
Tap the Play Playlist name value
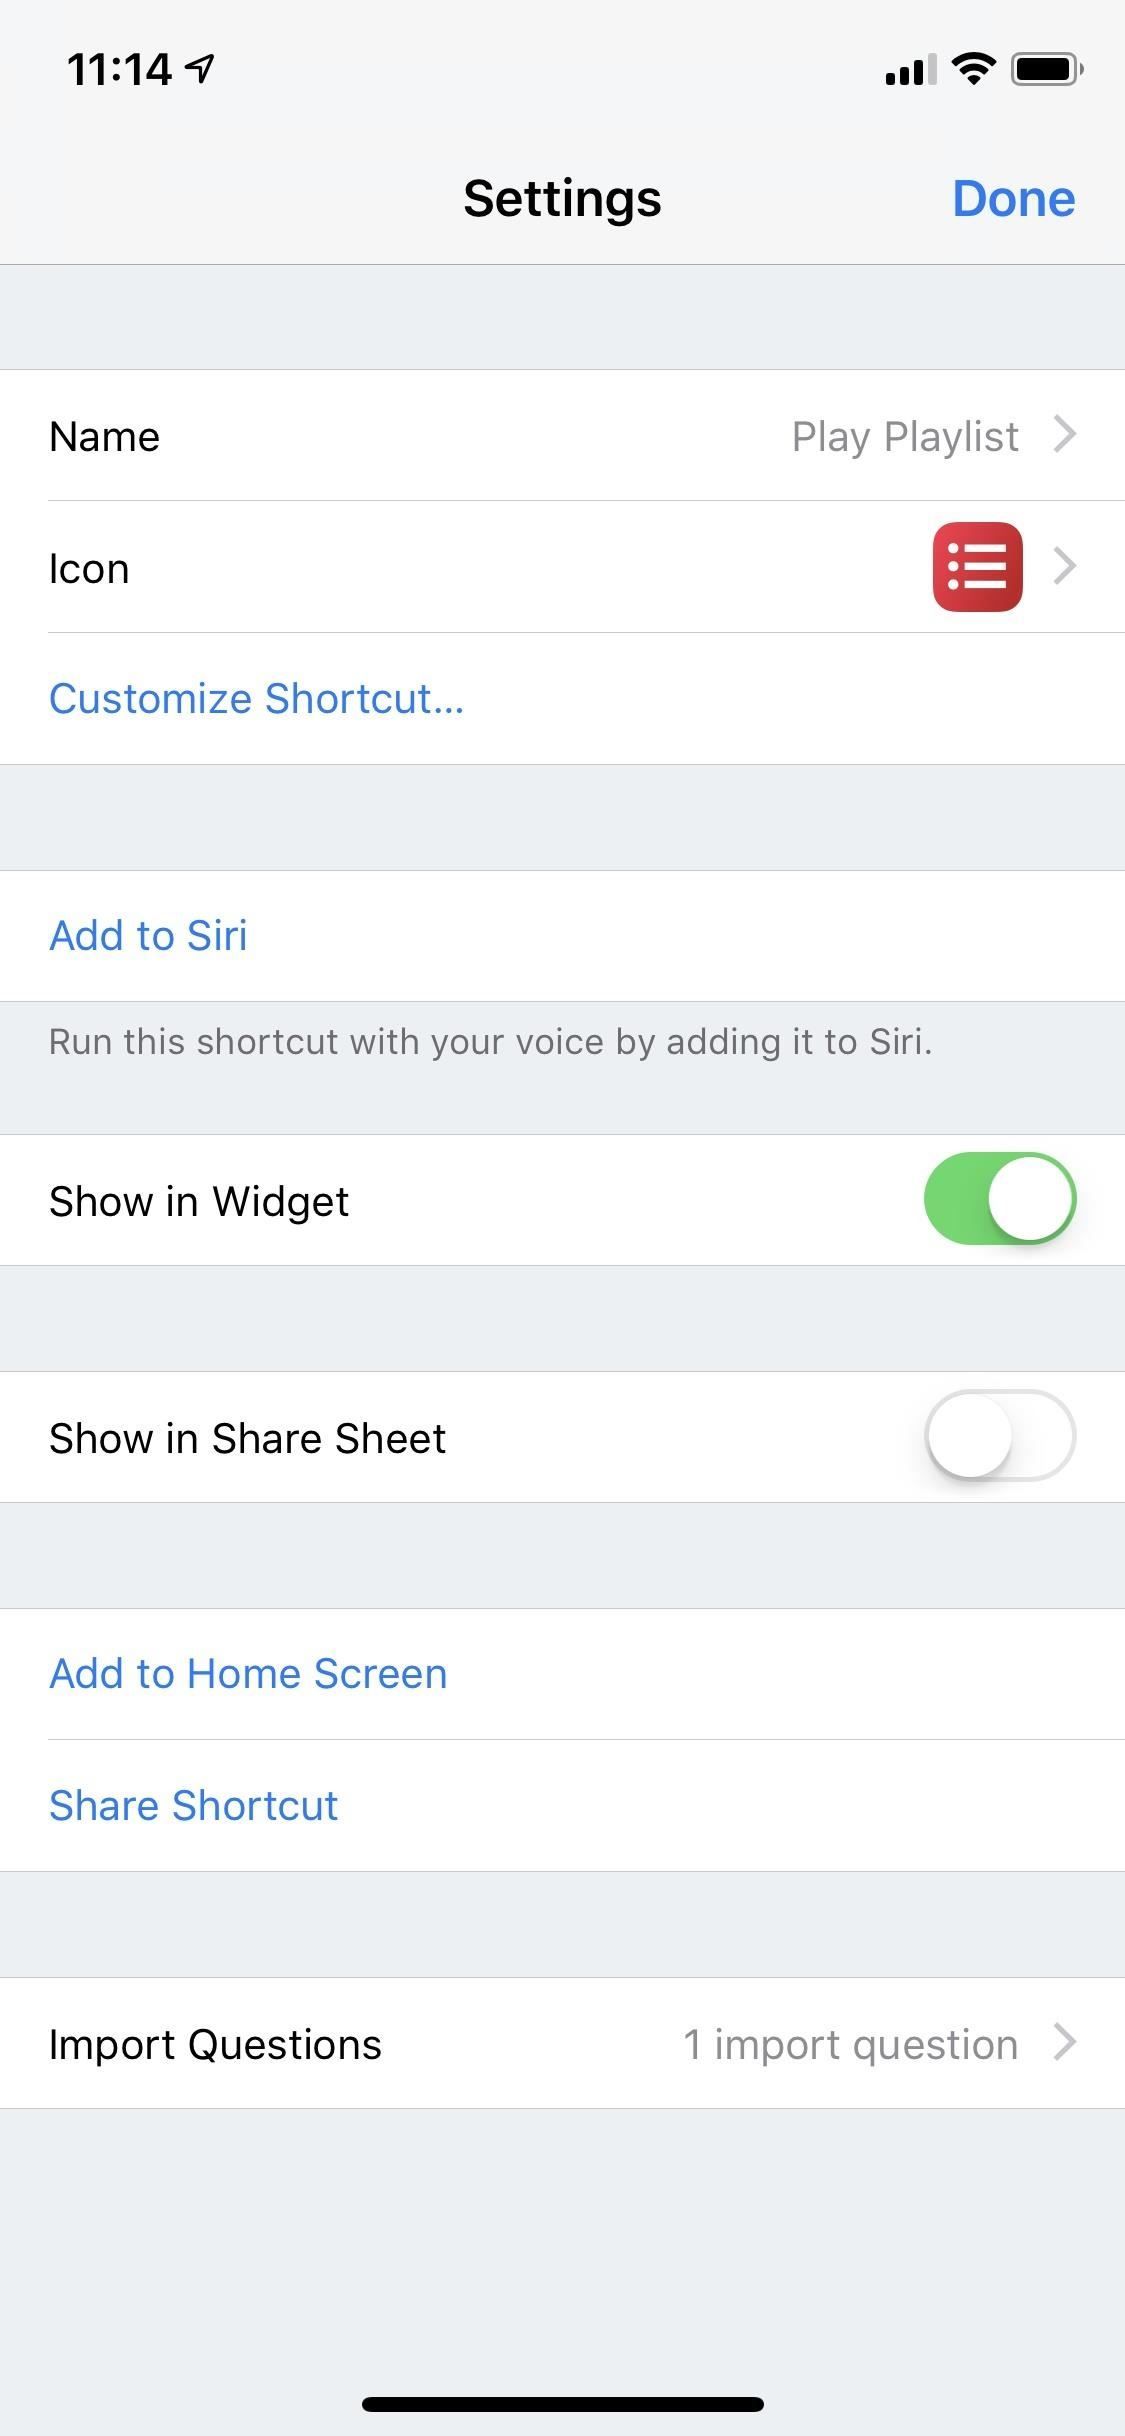904,437
